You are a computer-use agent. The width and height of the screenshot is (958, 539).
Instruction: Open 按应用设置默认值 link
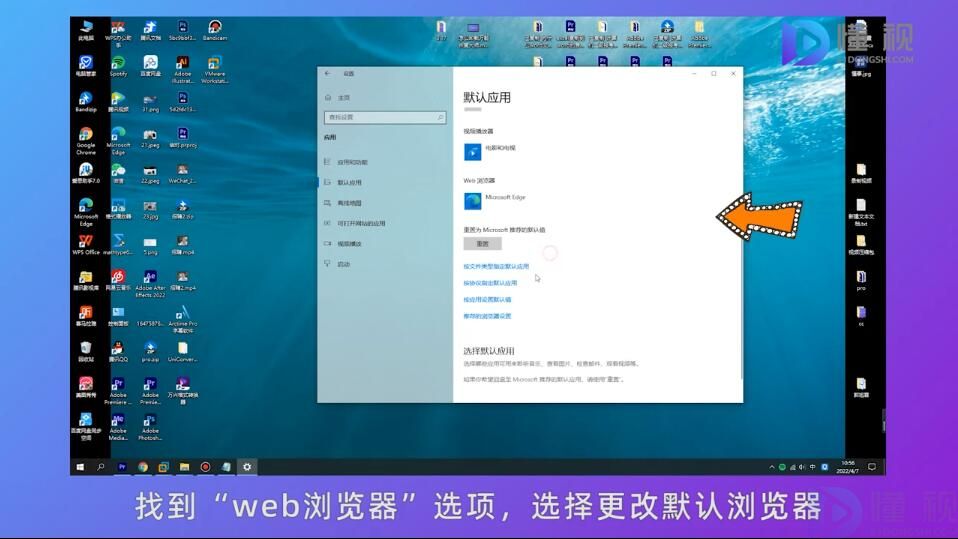click(x=487, y=299)
